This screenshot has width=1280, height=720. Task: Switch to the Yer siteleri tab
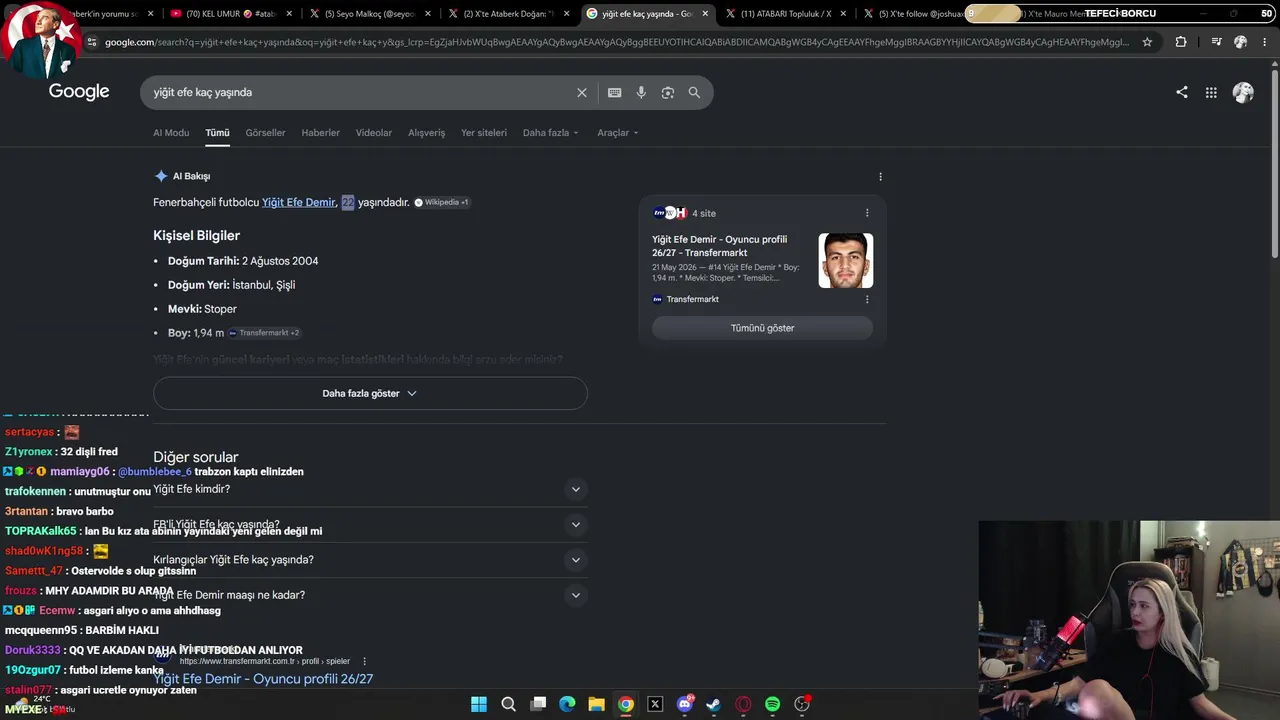click(484, 133)
